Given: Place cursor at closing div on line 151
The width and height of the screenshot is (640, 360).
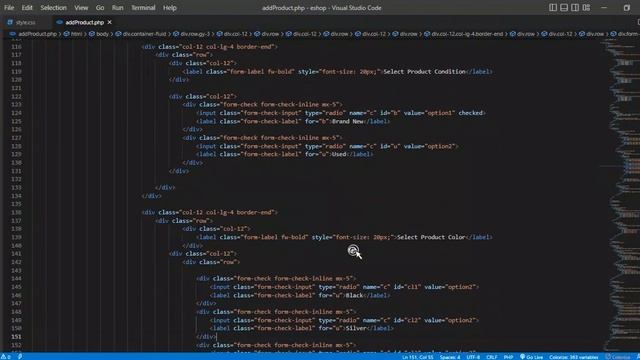Looking at the screenshot, I should [206, 337].
